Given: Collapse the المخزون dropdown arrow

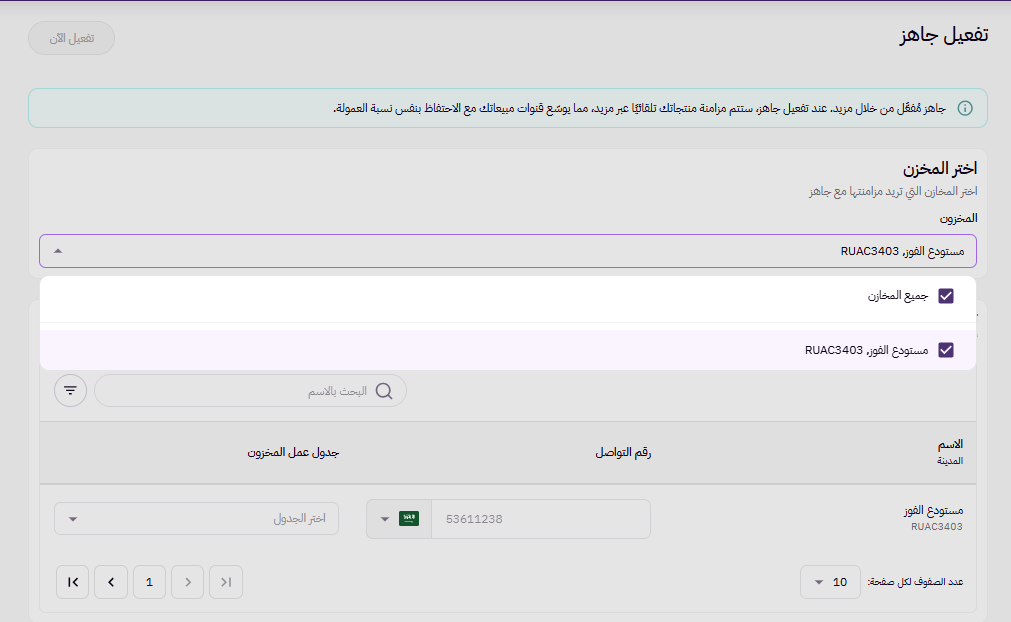Looking at the screenshot, I should (x=58, y=251).
